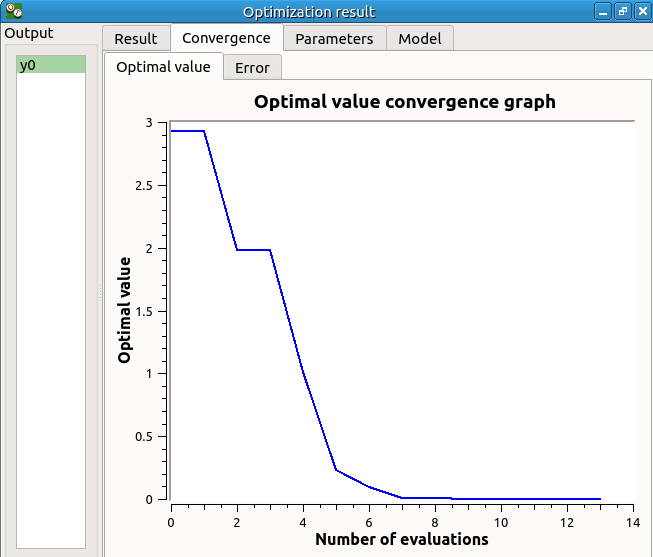Image resolution: width=653 pixels, height=557 pixels.
Task: Click the splitter handle beside the Output list
Action: pyautogui.click(x=100, y=295)
